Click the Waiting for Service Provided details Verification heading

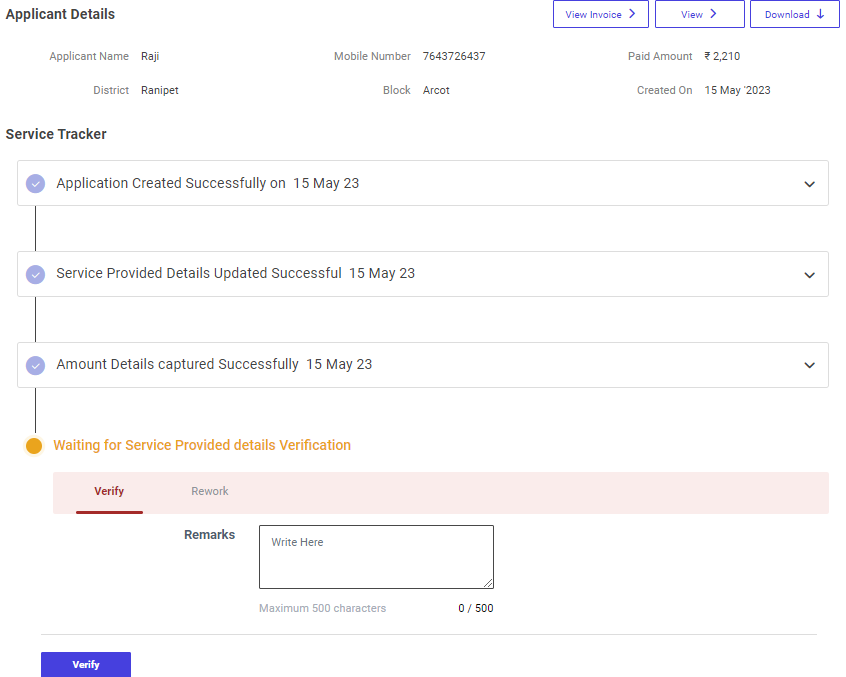click(x=202, y=445)
